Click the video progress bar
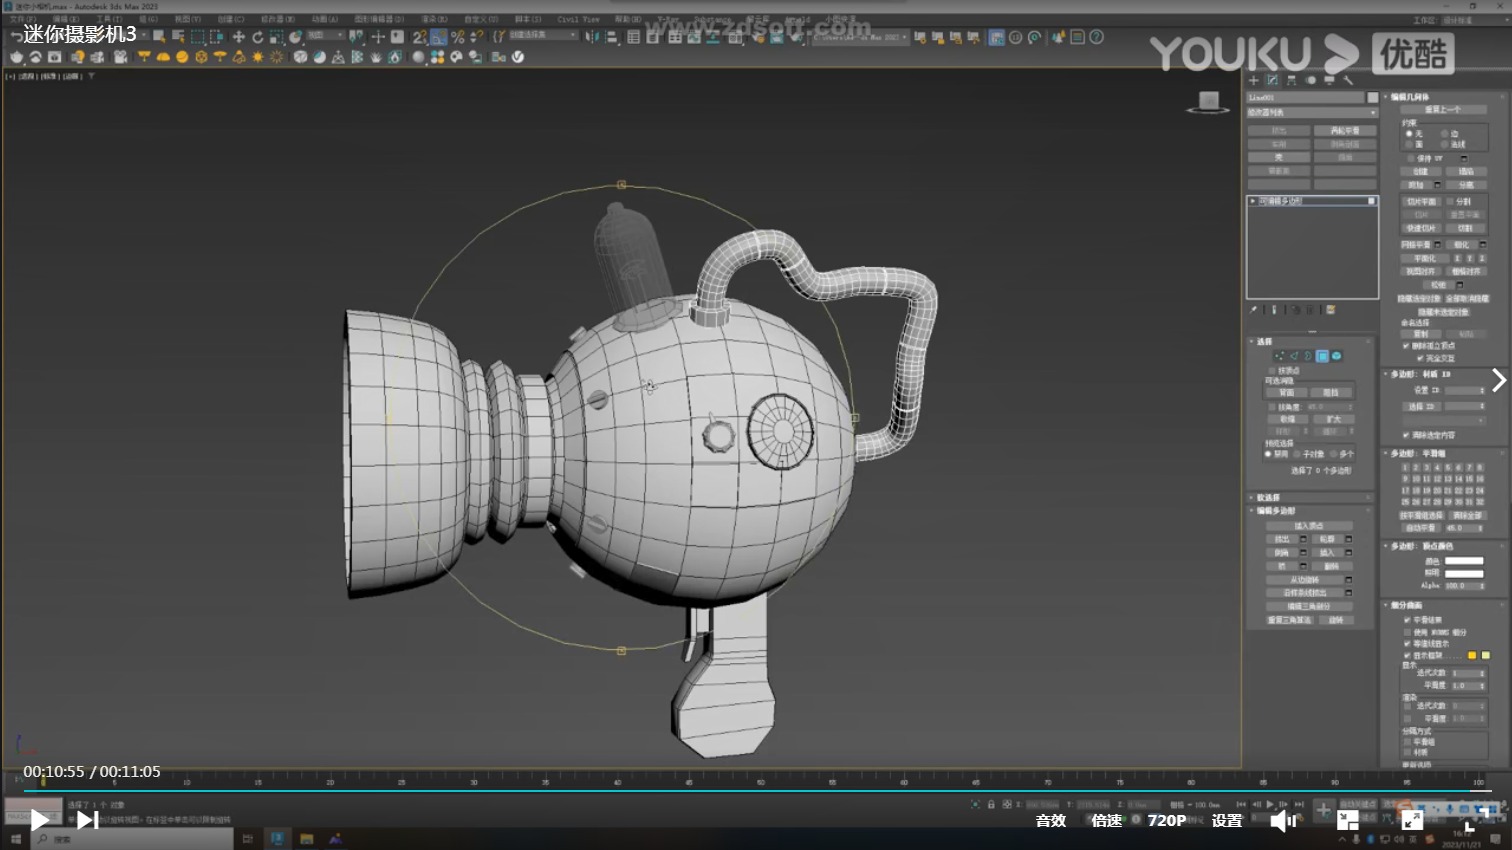 click(x=756, y=790)
